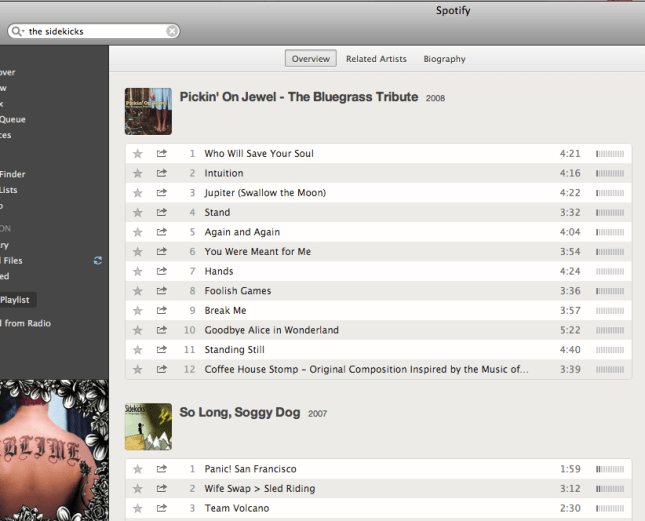Open the Files item in the sidebar

(x=12, y=260)
